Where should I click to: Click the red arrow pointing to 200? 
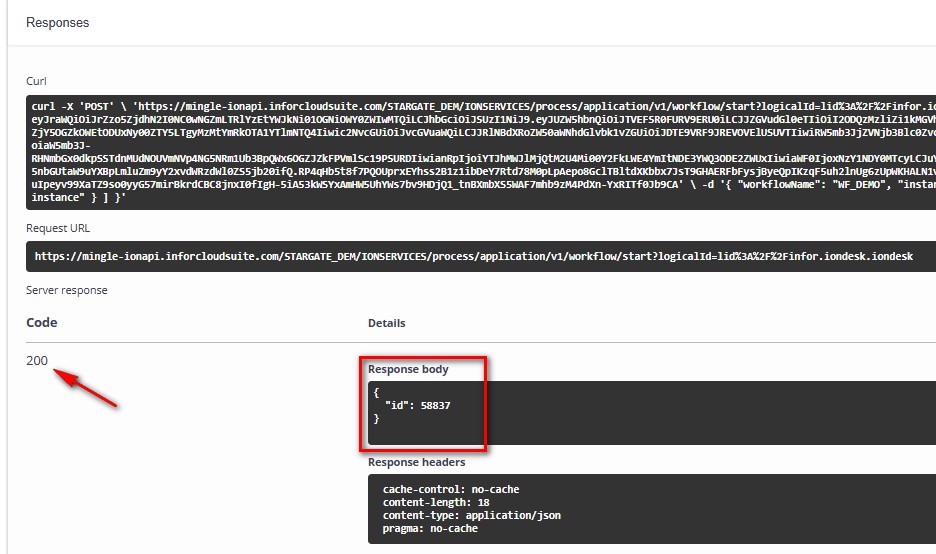[86, 389]
